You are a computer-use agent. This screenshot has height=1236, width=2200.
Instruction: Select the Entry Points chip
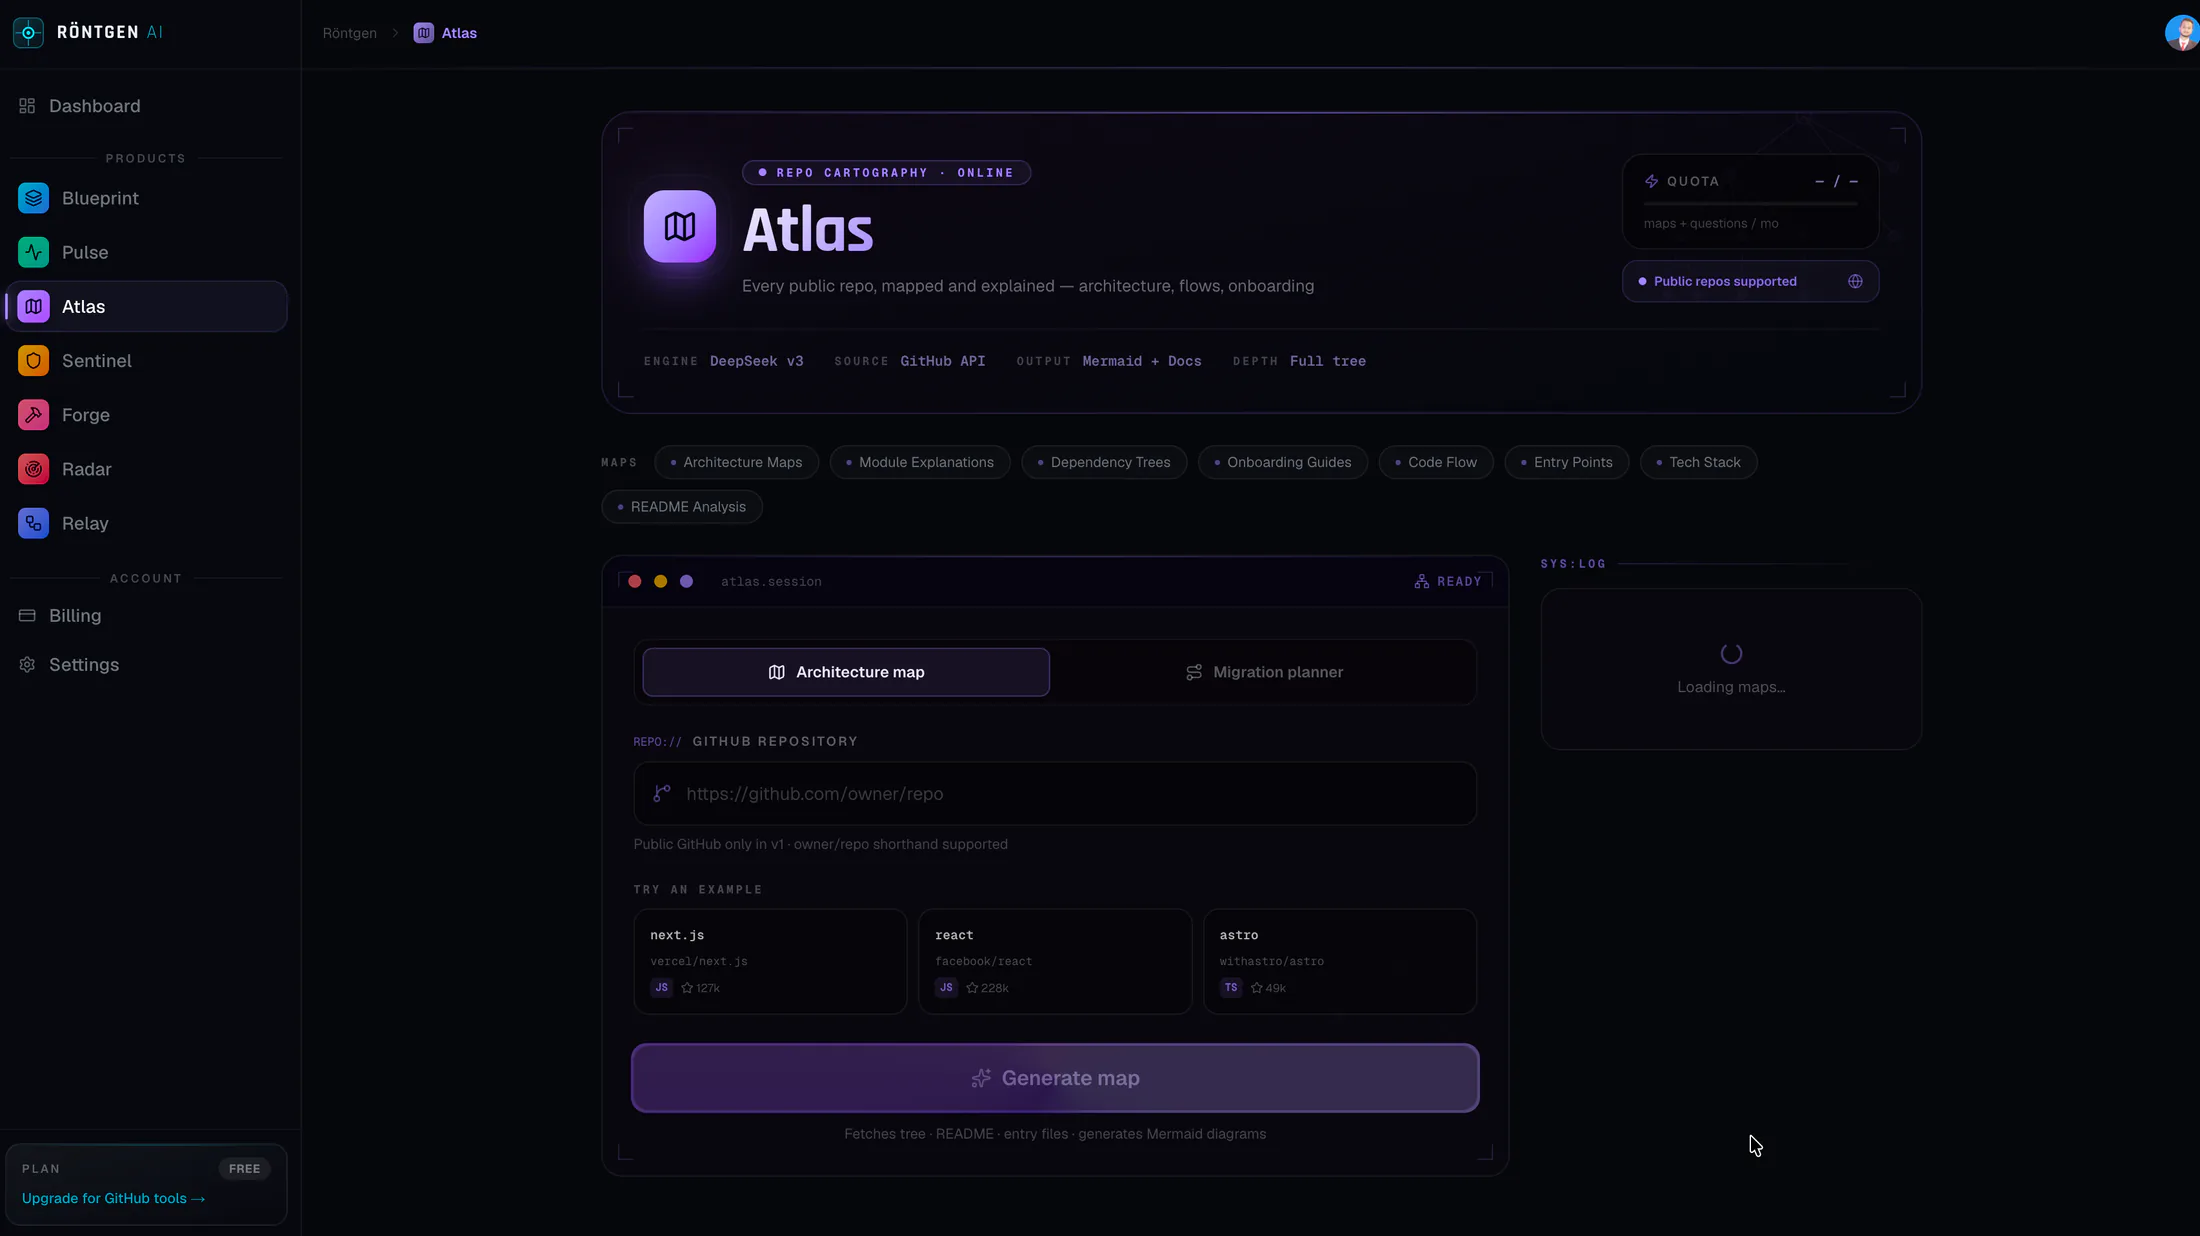(x=1567, y=462)
